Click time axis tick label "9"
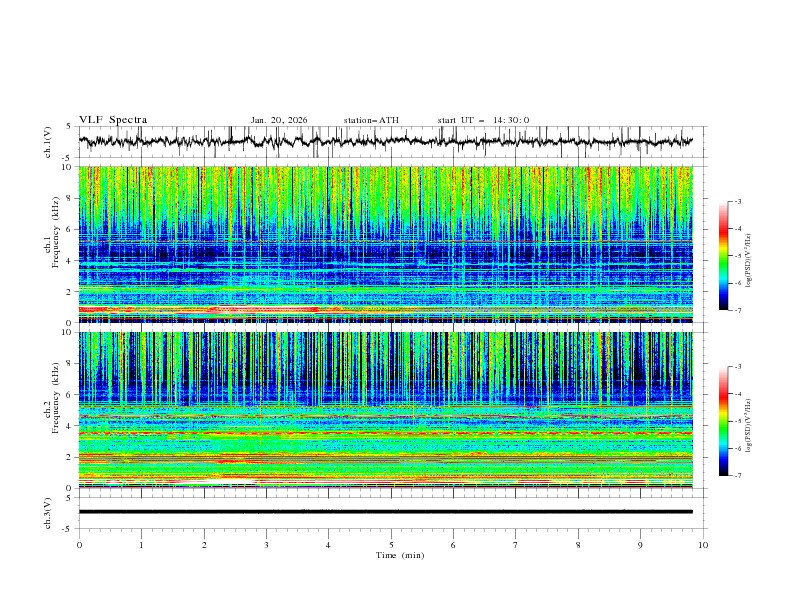Screen dimensions: 792x612 [x=640, y=545]
